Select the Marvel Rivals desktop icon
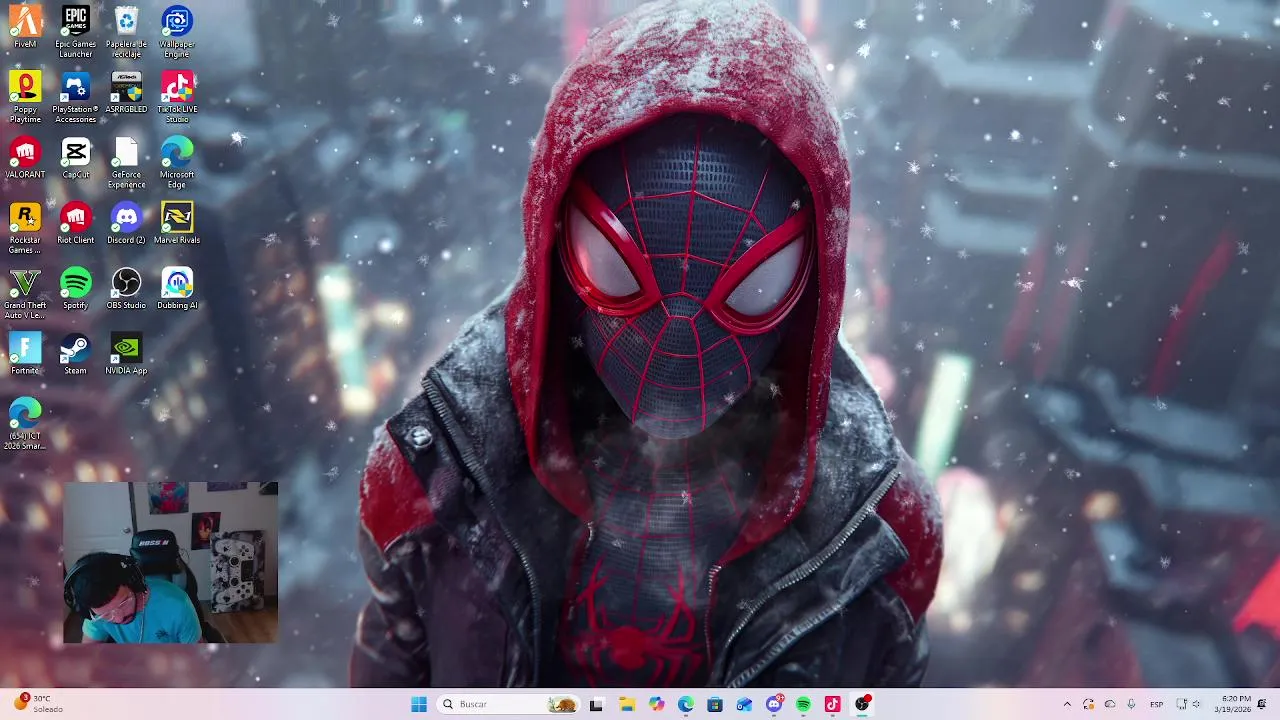Screen dimensions: 1280x720 (177, 222)
